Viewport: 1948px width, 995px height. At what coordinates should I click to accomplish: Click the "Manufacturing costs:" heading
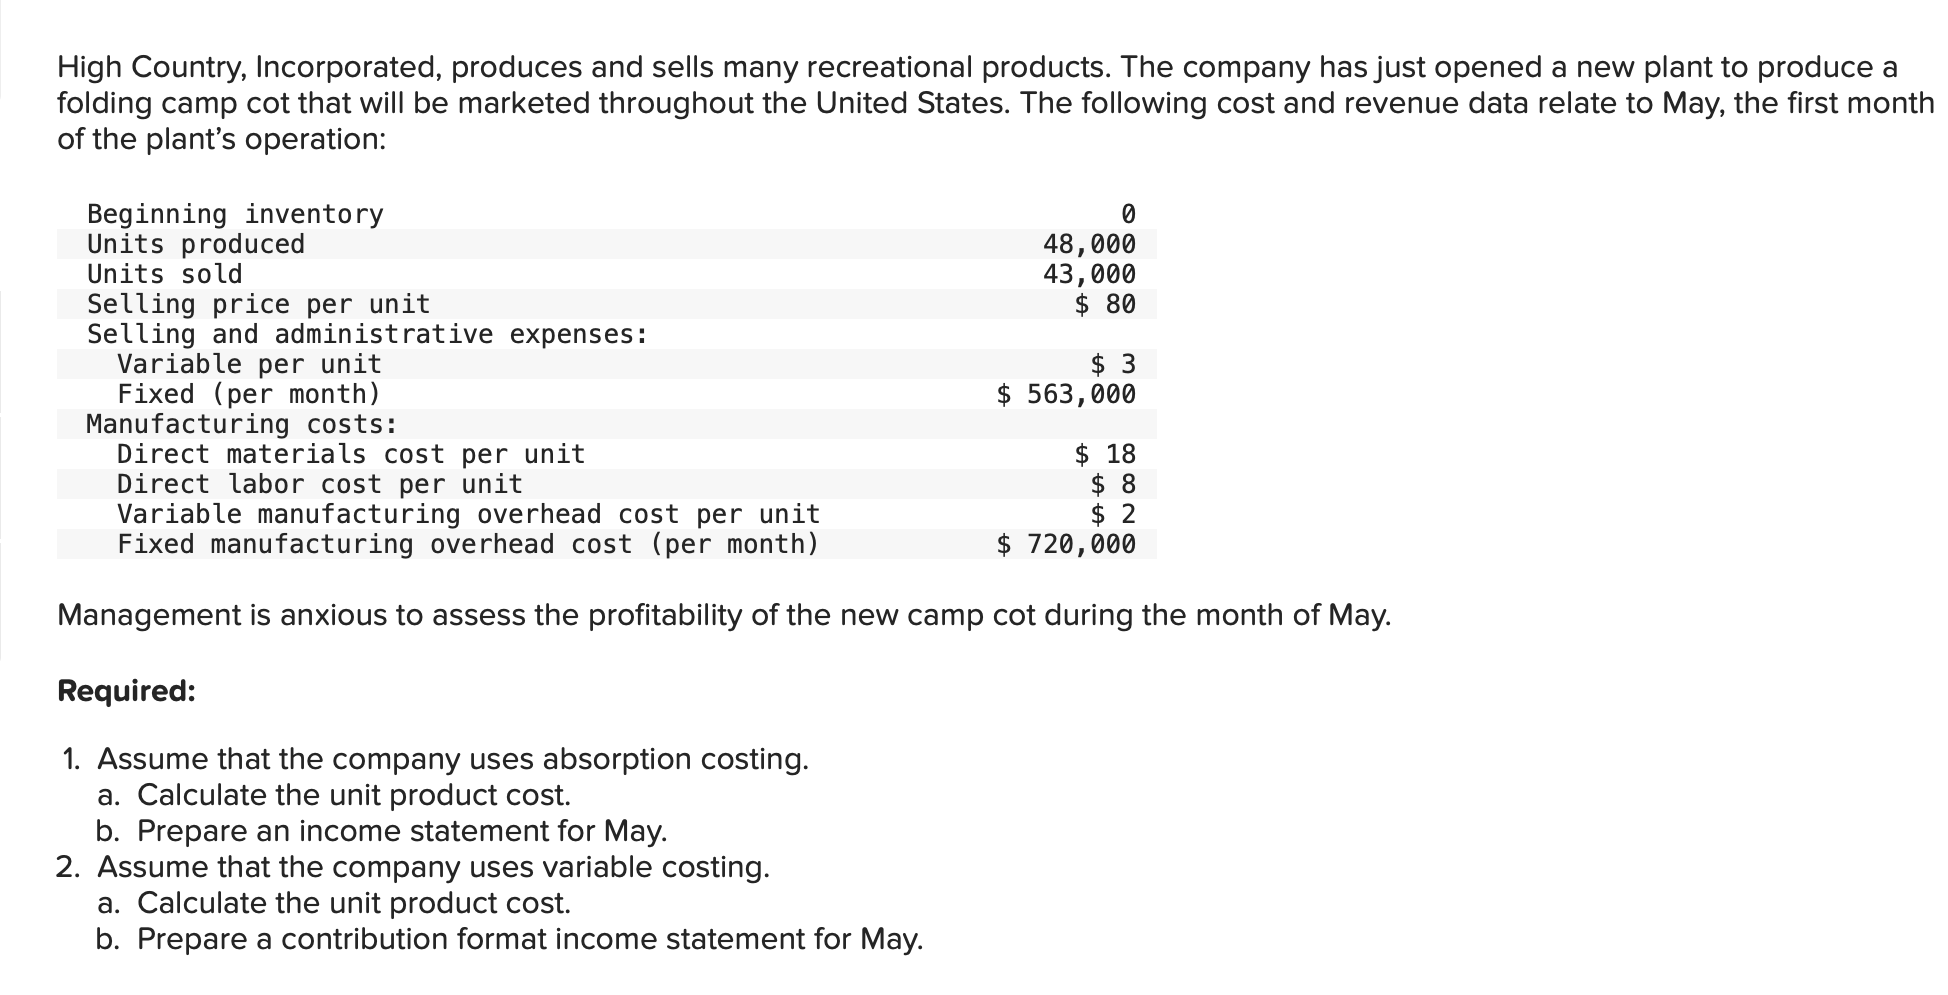point(242,424)
